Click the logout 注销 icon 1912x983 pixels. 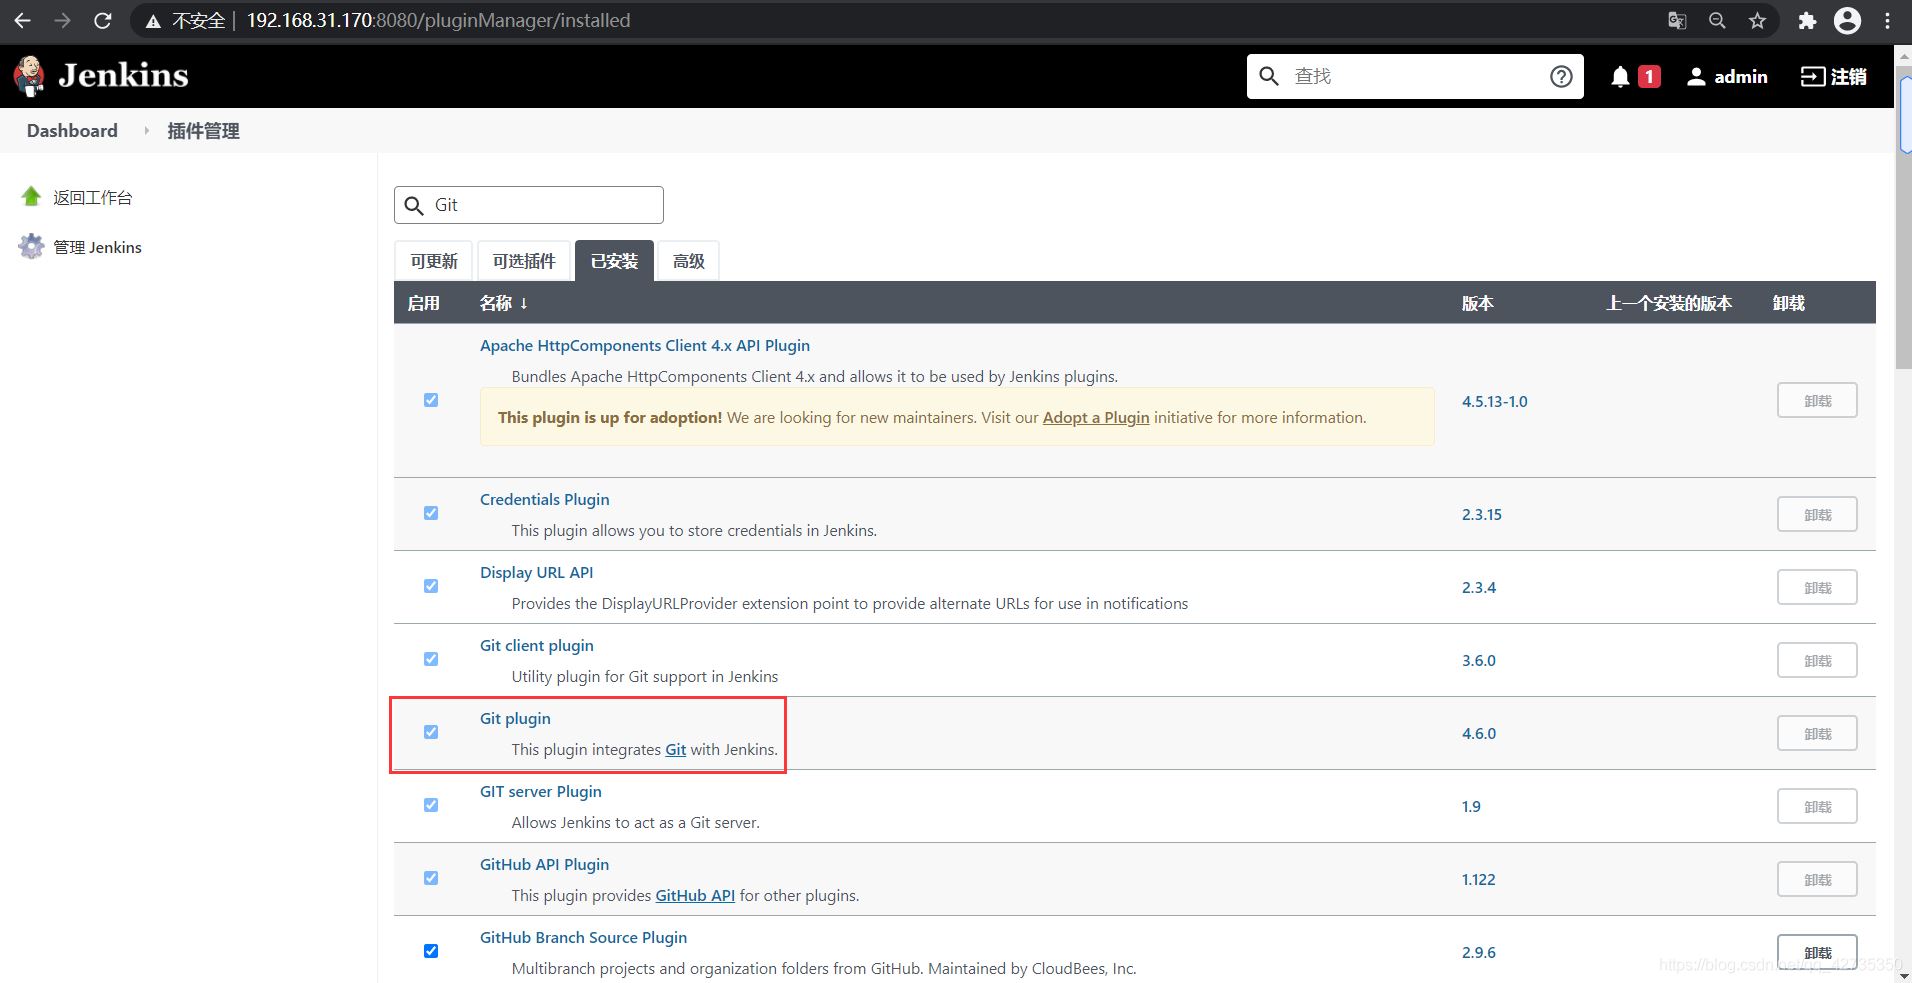point(1812,76)
